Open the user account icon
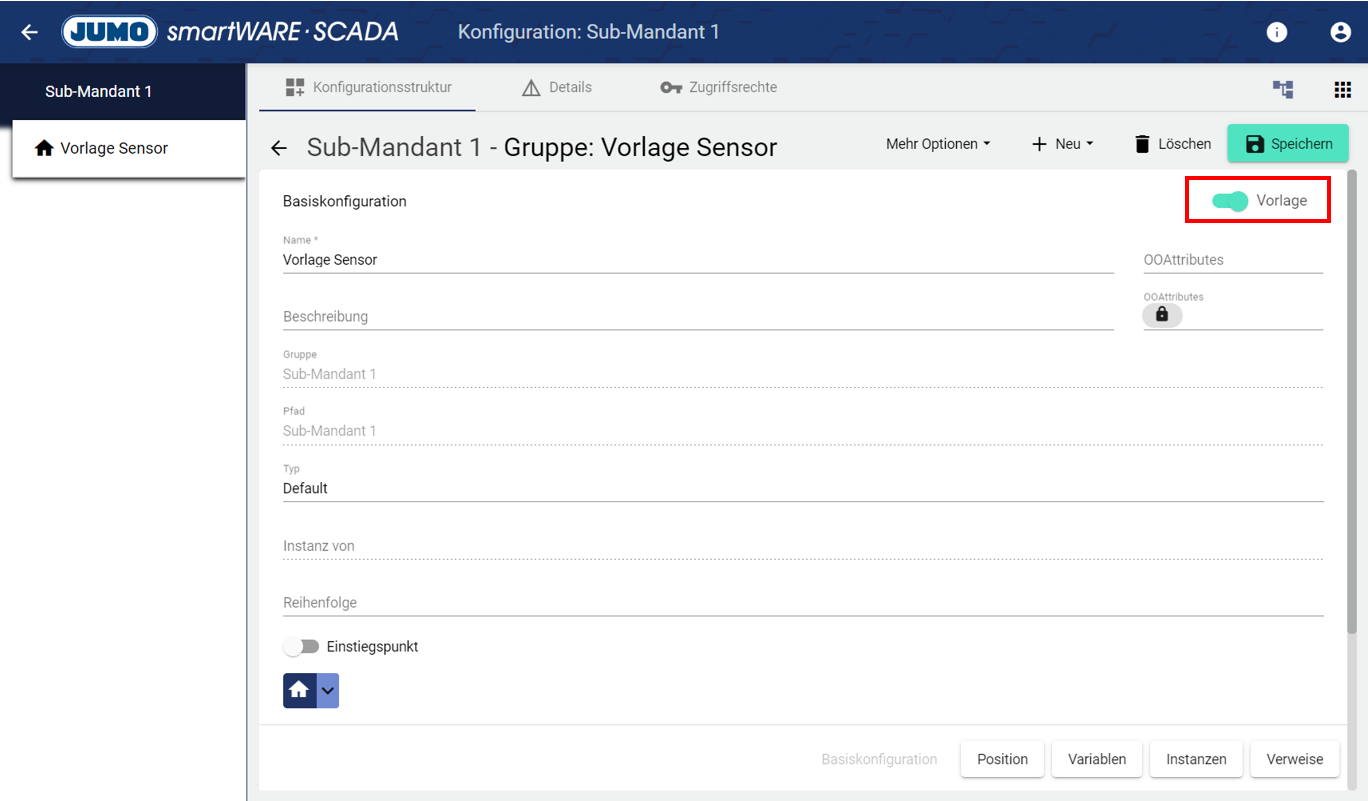The width and height of the screenshot is (1368, 801). click(1340, 32)
